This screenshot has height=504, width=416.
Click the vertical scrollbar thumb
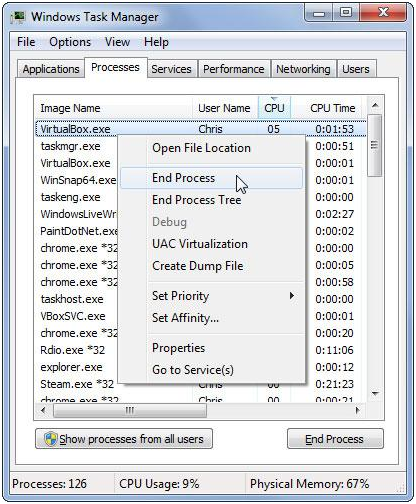(x=375, y=145)
